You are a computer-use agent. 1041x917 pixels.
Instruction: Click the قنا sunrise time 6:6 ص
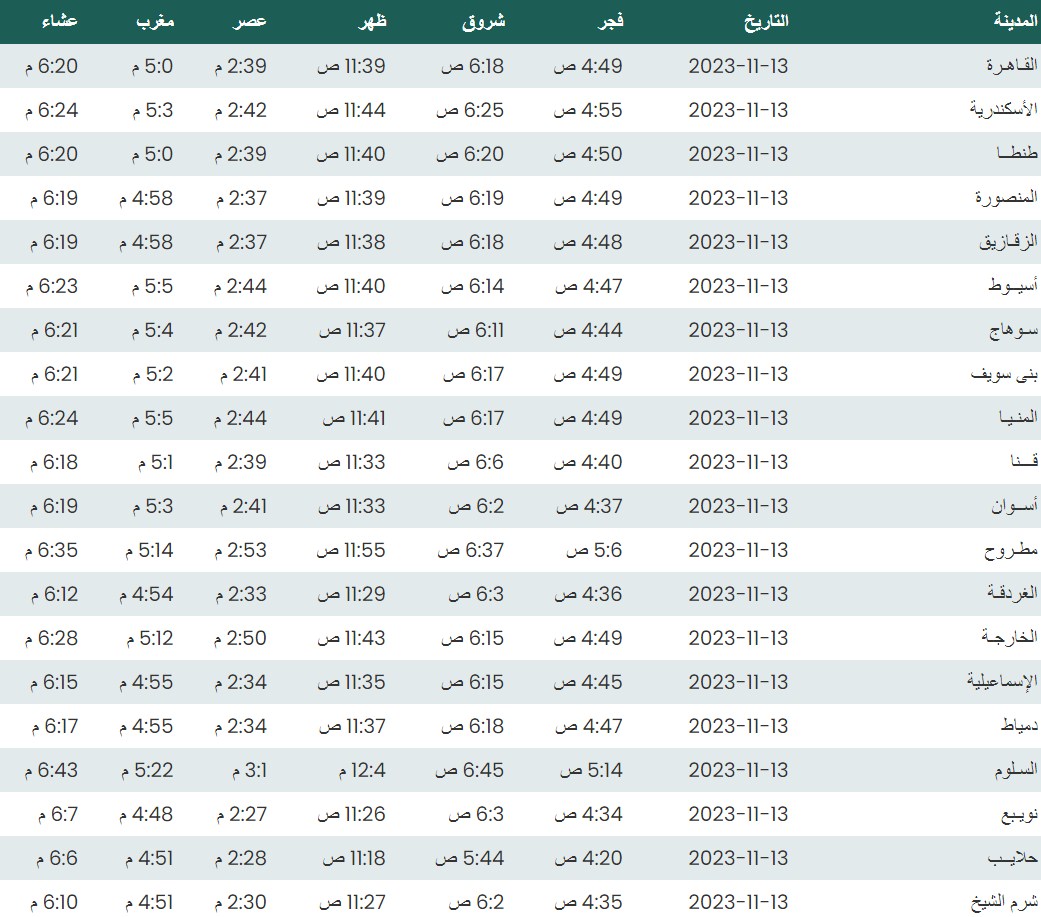(x=471, y=462)
